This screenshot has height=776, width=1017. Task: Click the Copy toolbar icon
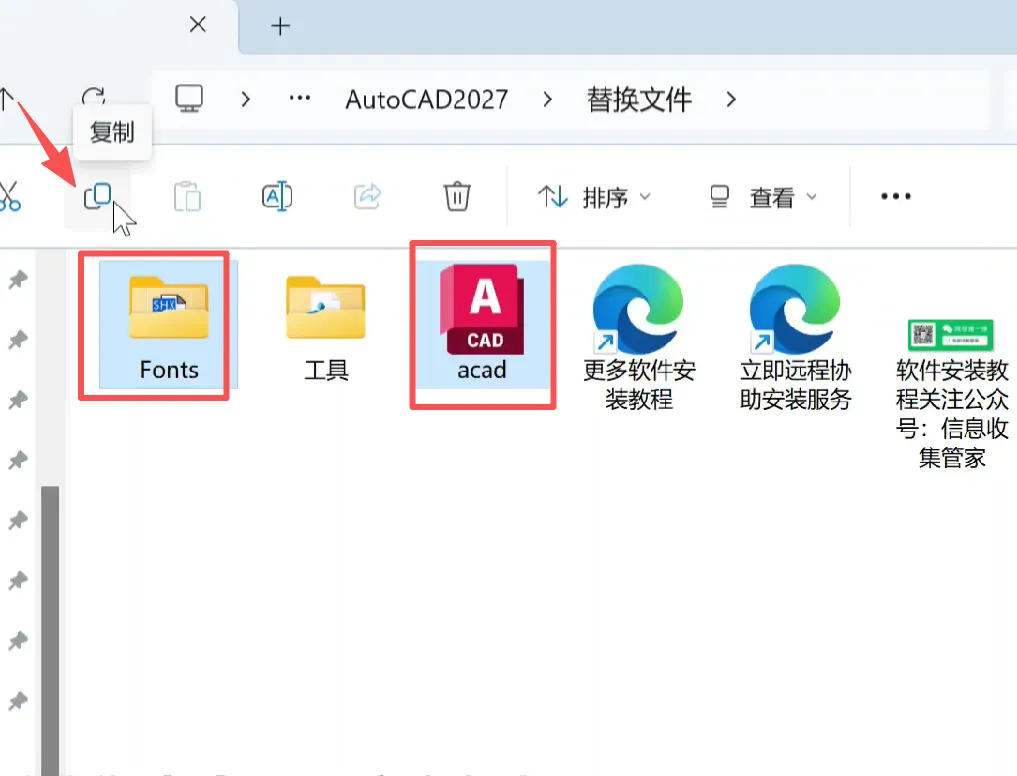point(97,196)
